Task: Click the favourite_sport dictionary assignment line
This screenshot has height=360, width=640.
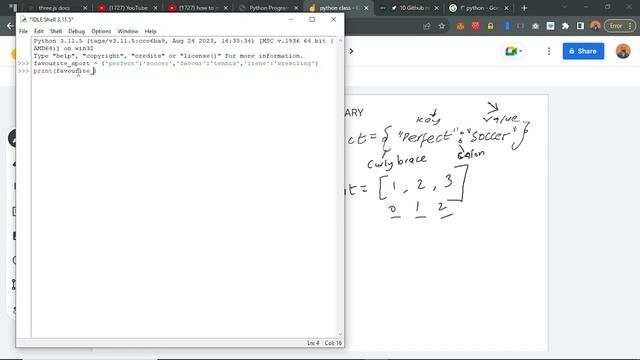Action: coord(176,63)
